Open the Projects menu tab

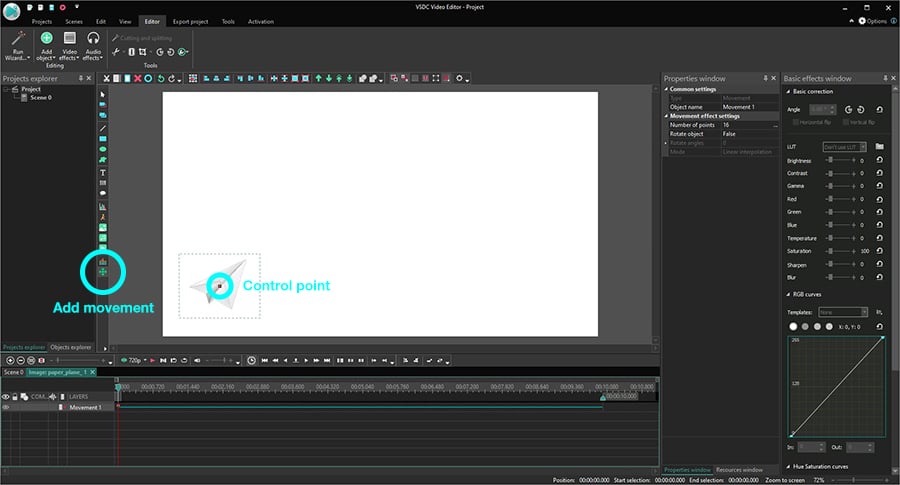pyautogui.click(x=42, y=22)
